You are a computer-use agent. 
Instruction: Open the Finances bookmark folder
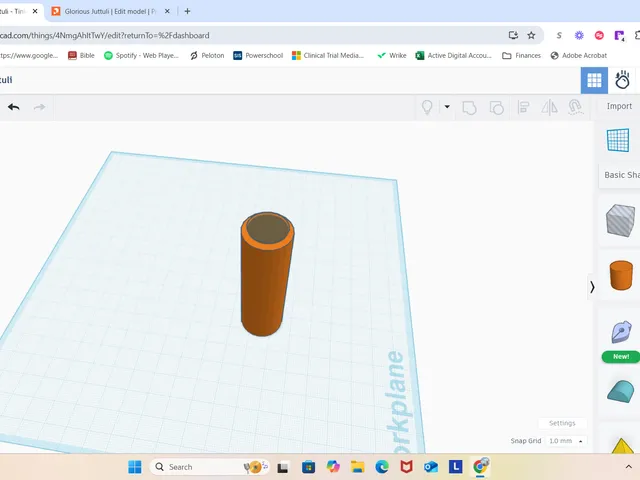tap(521, 56)
